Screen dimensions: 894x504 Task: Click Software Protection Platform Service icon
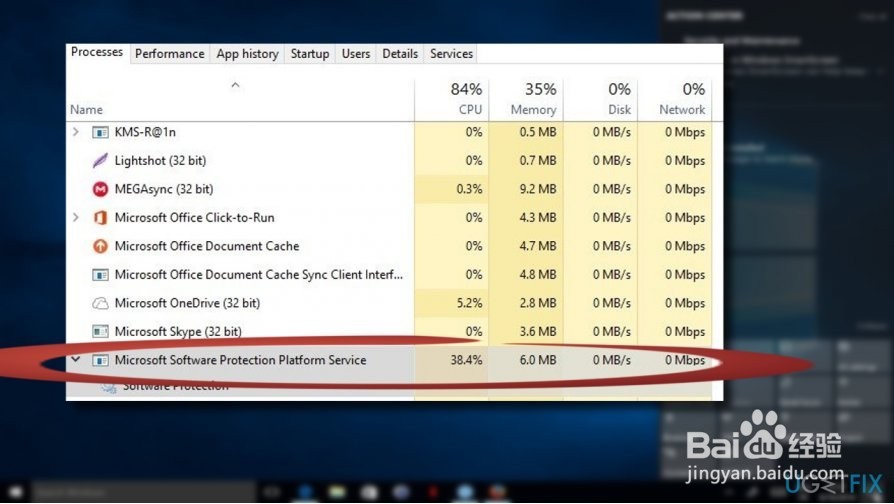pos(100,360)
